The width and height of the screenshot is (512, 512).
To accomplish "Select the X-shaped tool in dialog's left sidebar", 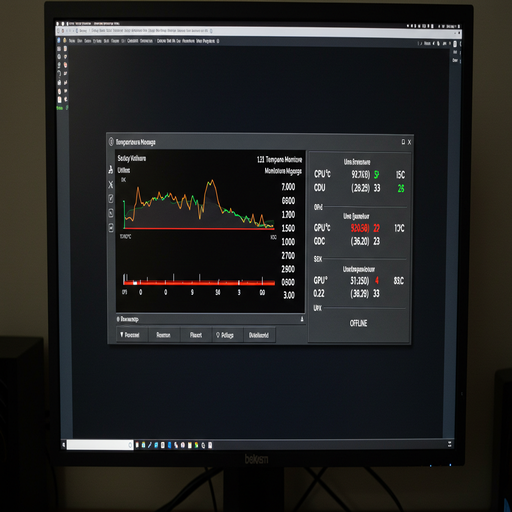I will (x=111, y=184).
